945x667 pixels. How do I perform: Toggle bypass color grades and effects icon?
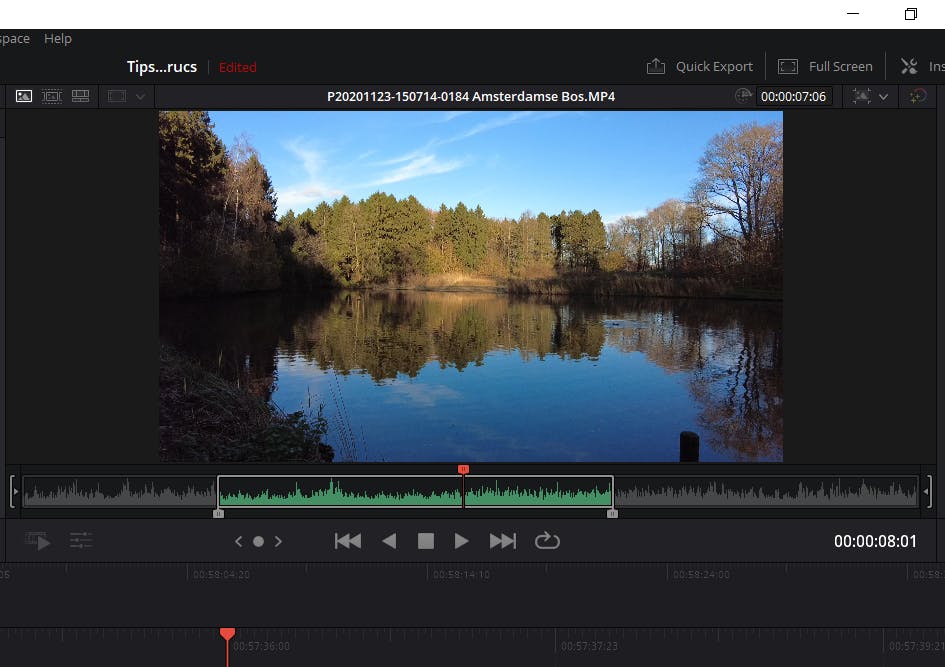point(917,96)
